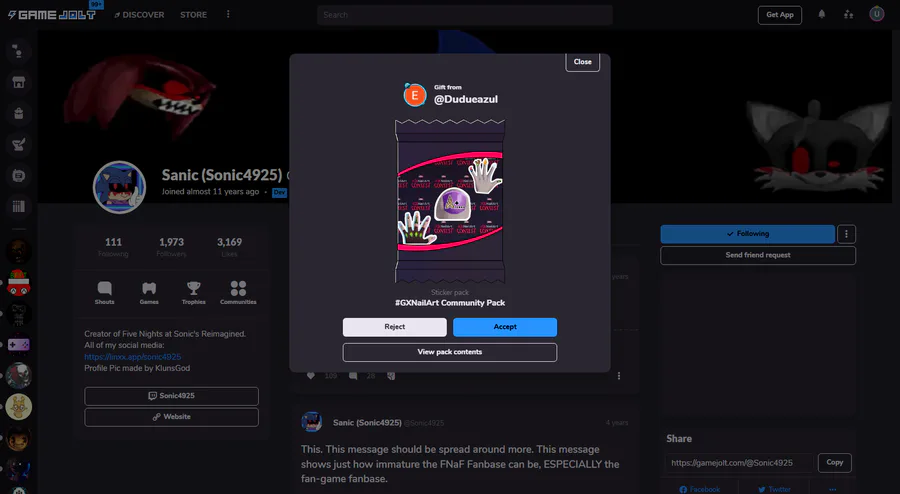The height and width of the screenshot is (494, 900).
Task: Share profile on Twitter
Action: (774, 489)
